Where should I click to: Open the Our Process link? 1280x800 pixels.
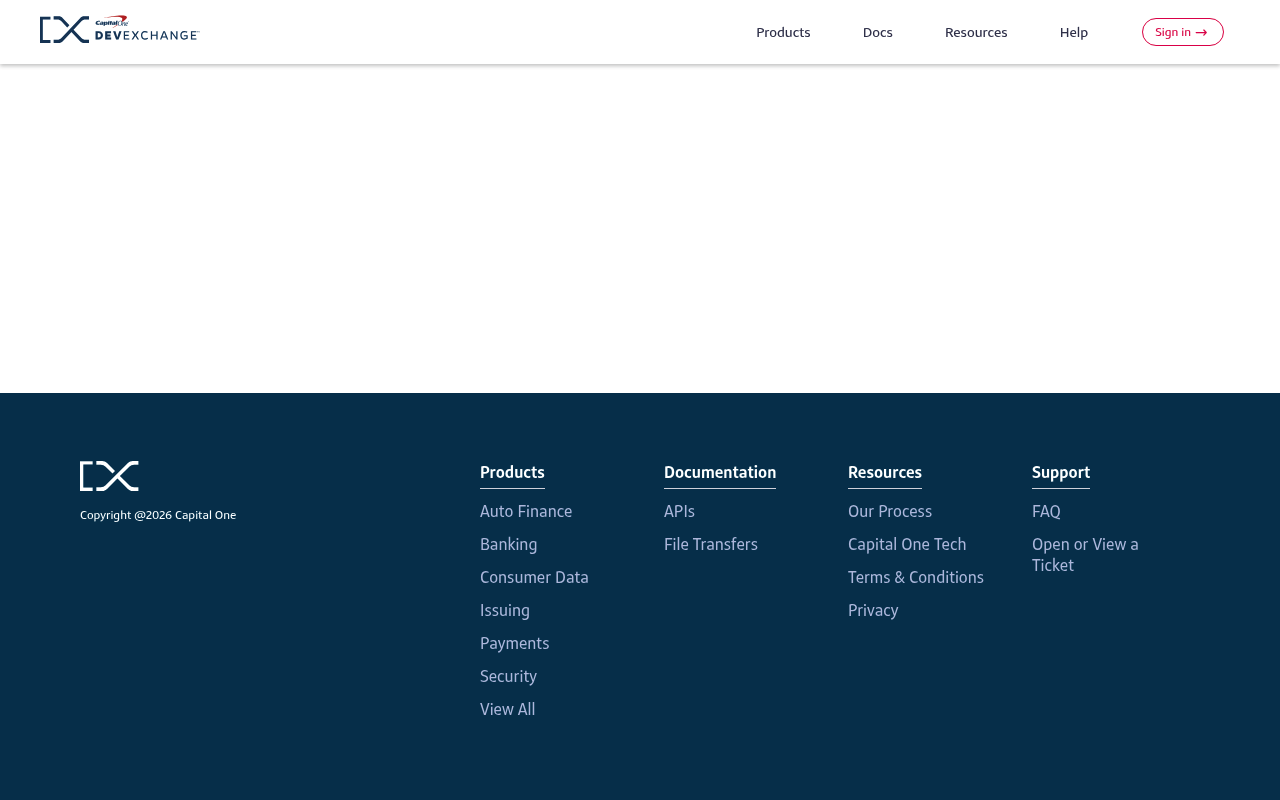tap(890, 511)
